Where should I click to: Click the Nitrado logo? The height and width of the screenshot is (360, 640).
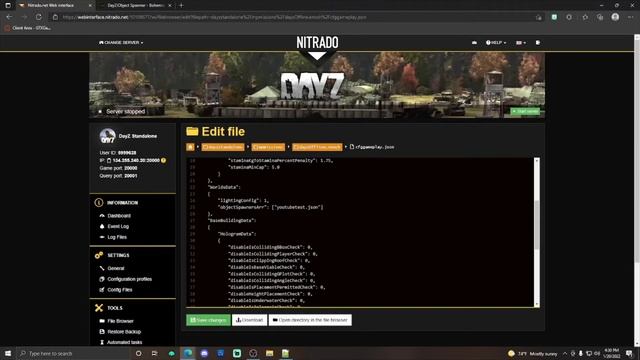(317, 42)
